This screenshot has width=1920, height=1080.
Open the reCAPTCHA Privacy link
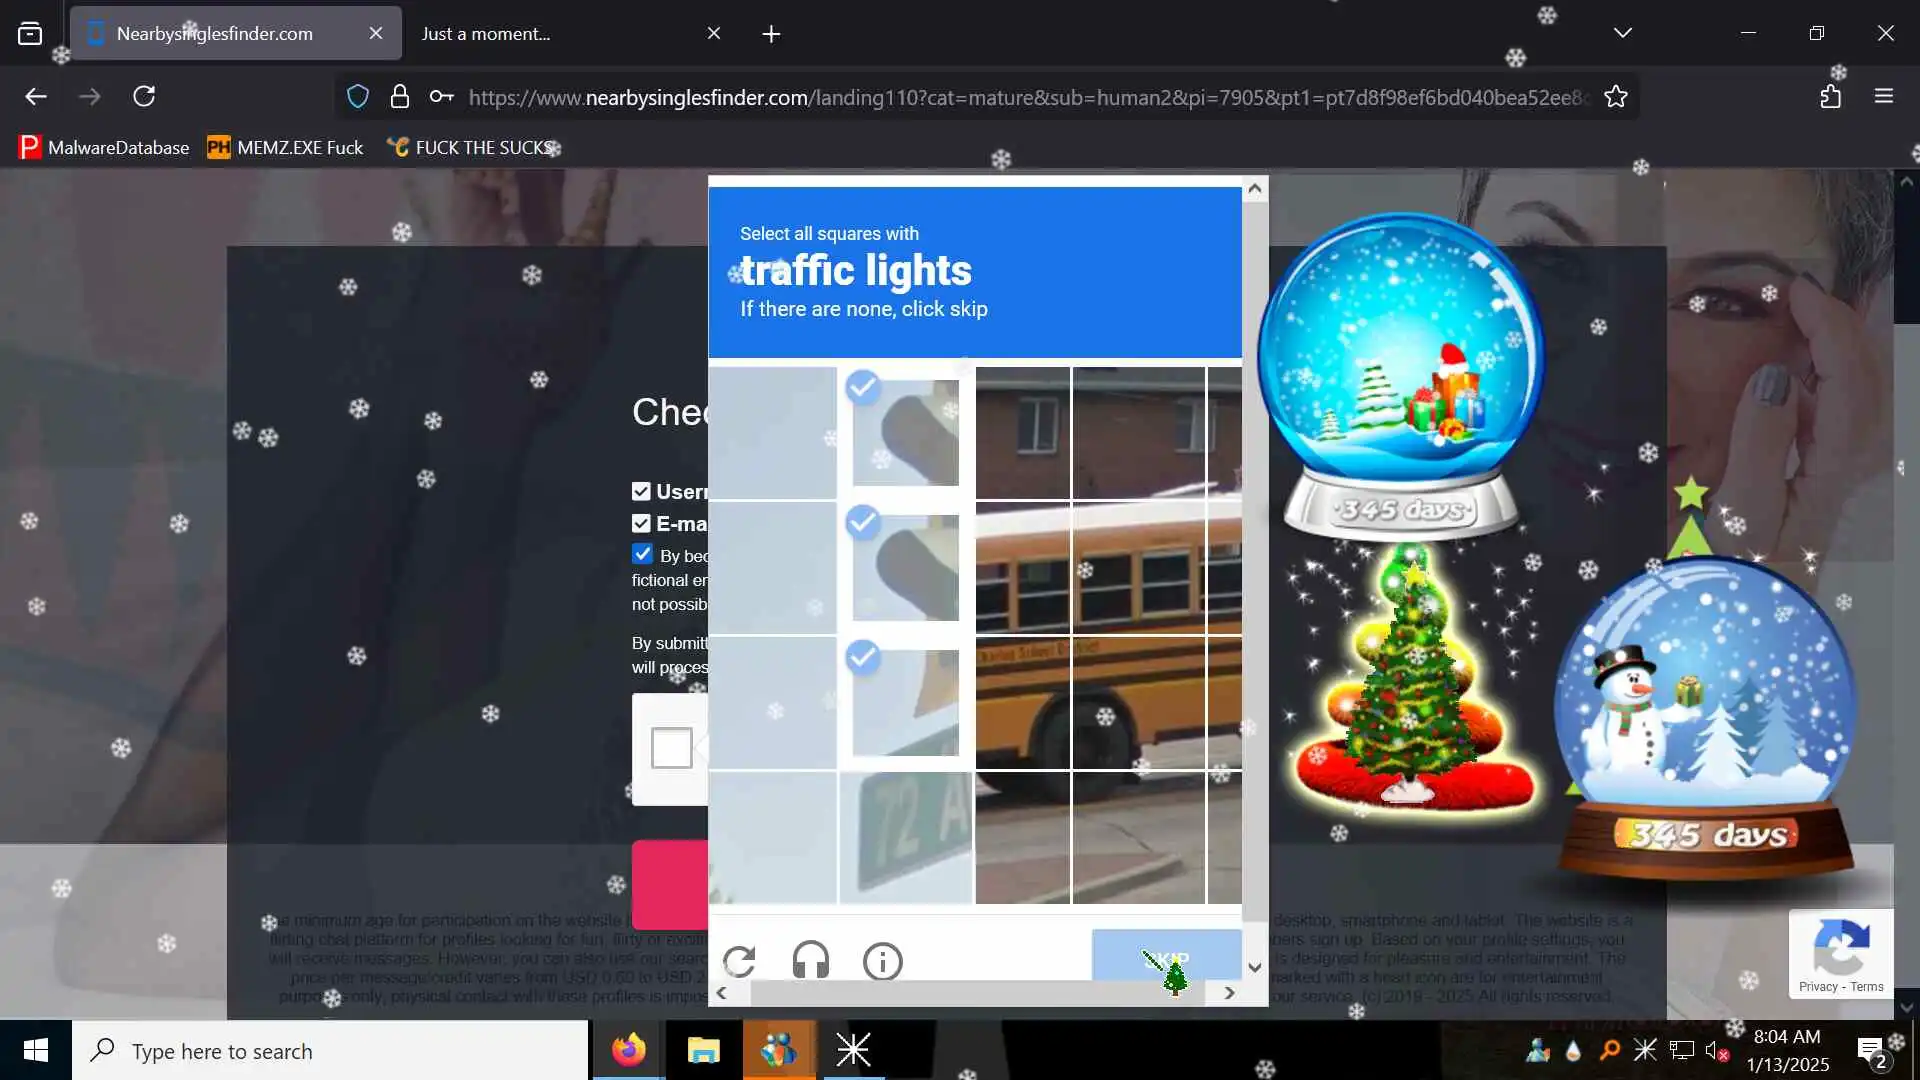tap(1817, 986)
